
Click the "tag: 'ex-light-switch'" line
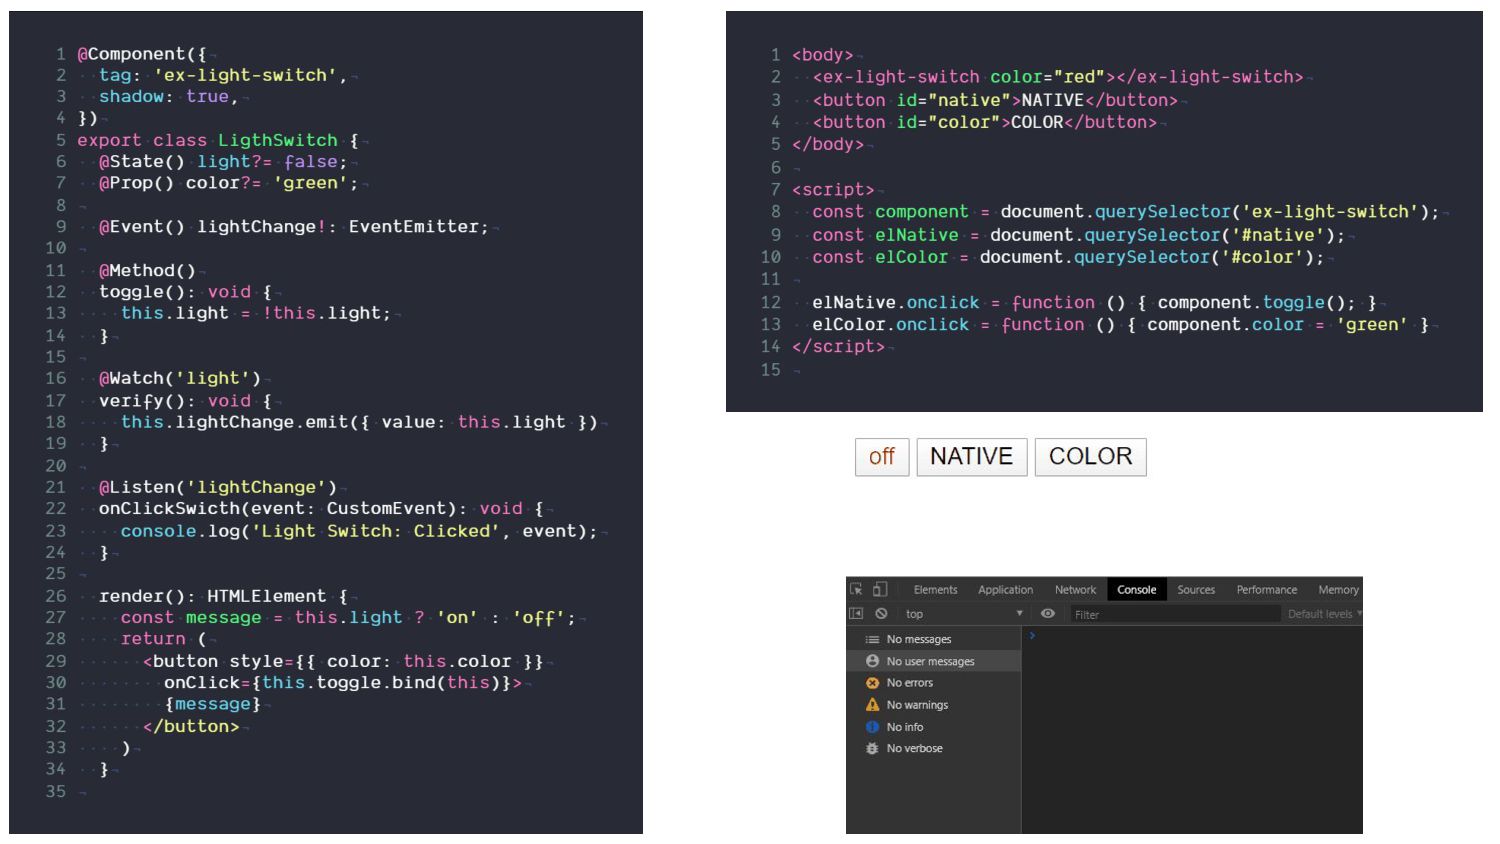[x=223, y=76]
